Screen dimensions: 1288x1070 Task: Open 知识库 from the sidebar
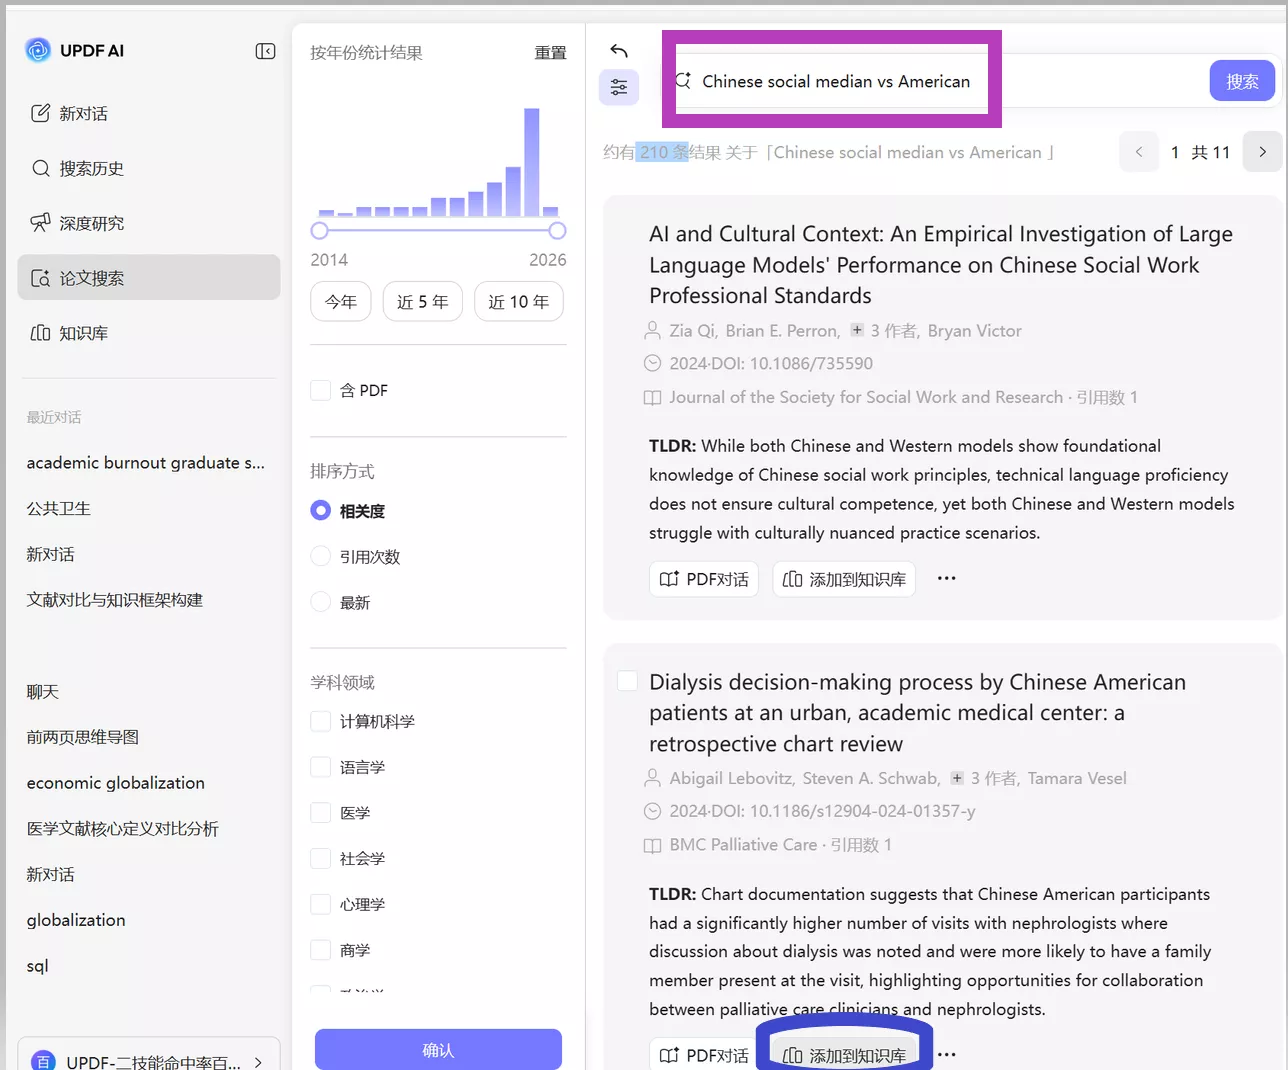click(83, 333)
